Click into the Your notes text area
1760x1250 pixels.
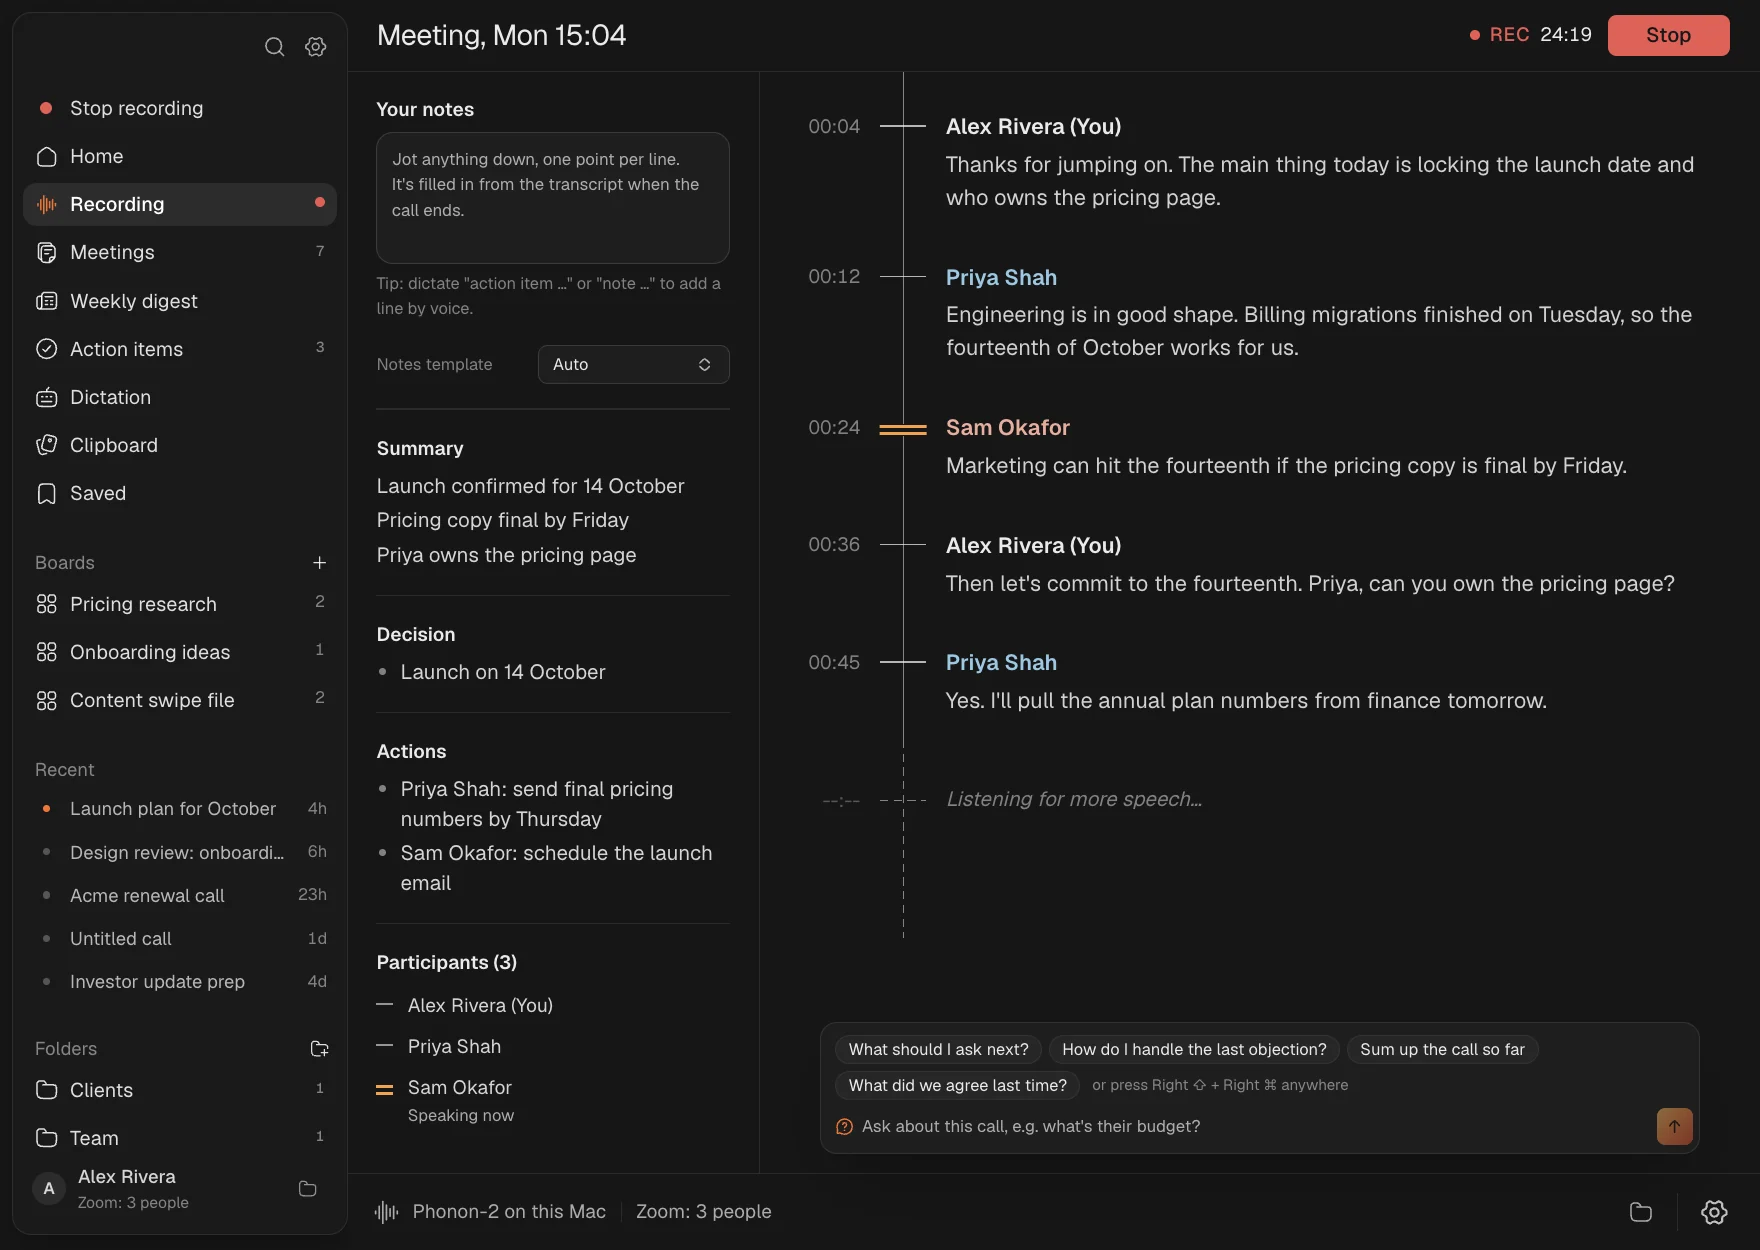553,198
